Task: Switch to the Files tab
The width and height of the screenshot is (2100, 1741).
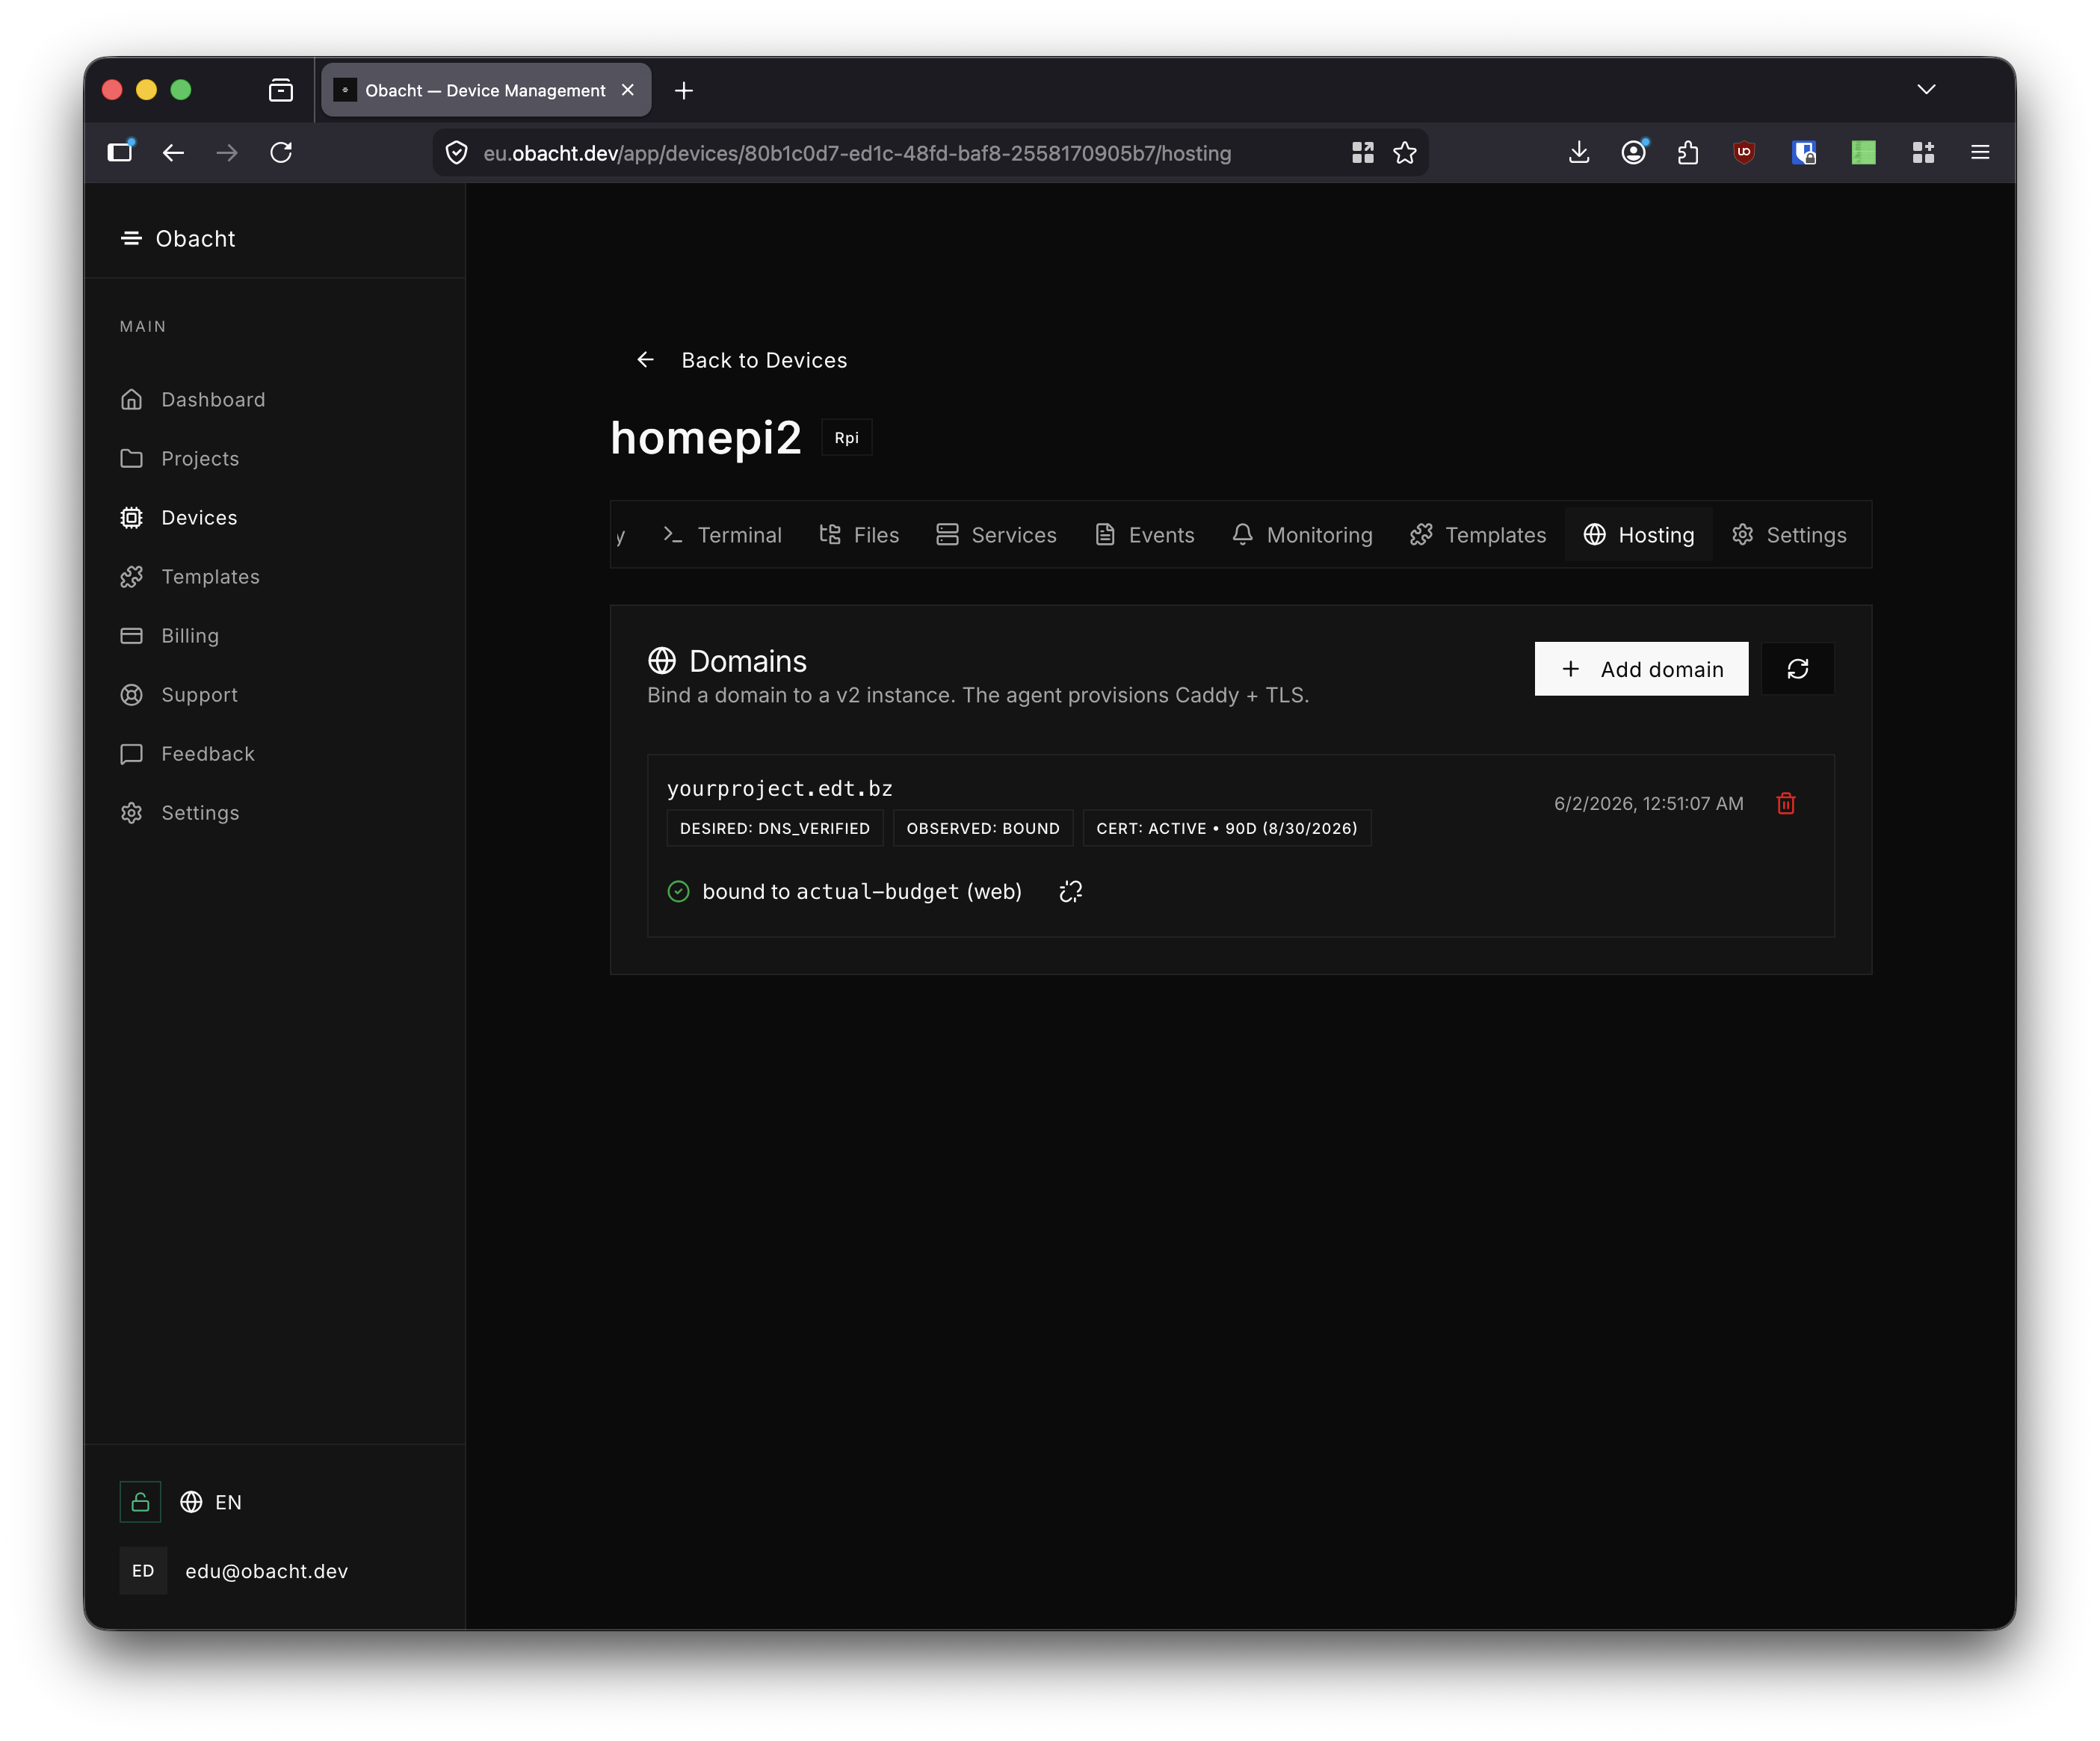Action: click(859, 535)
